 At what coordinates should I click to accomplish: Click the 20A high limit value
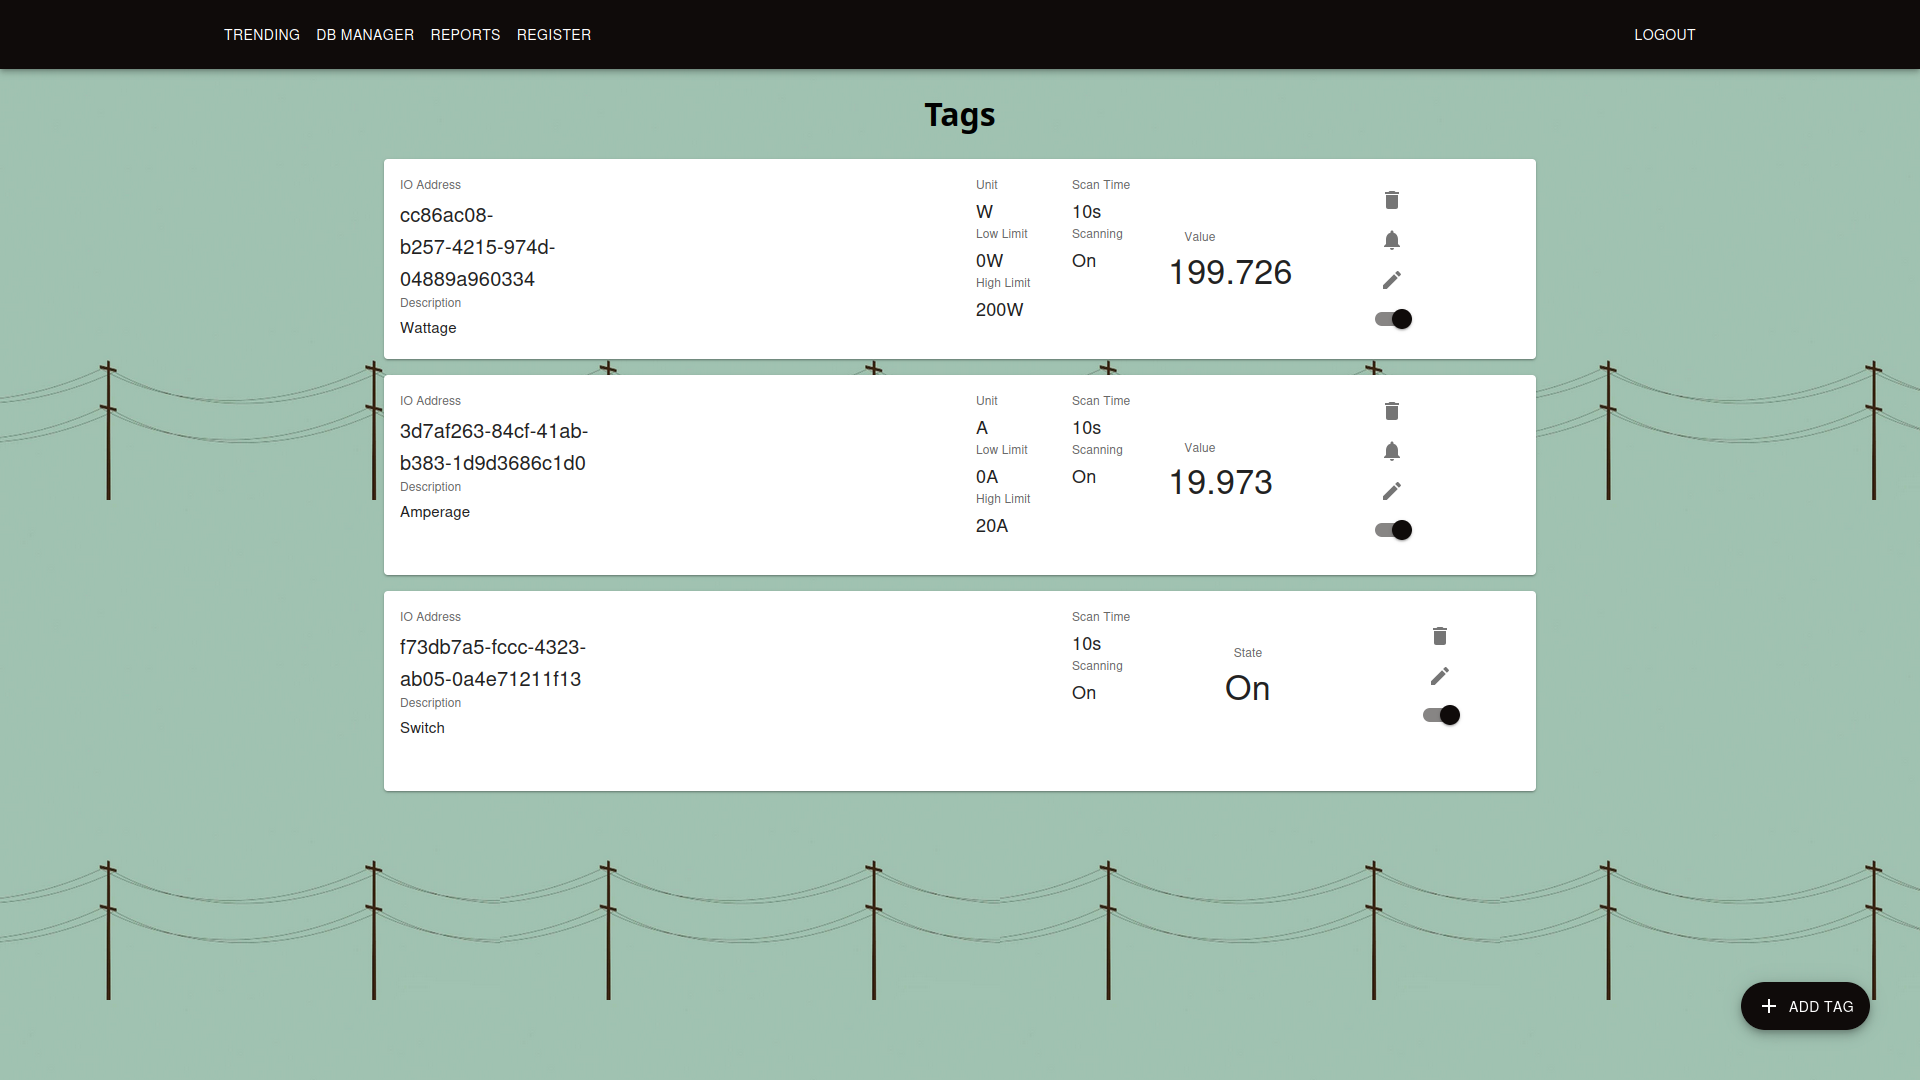tap(992, 526)
